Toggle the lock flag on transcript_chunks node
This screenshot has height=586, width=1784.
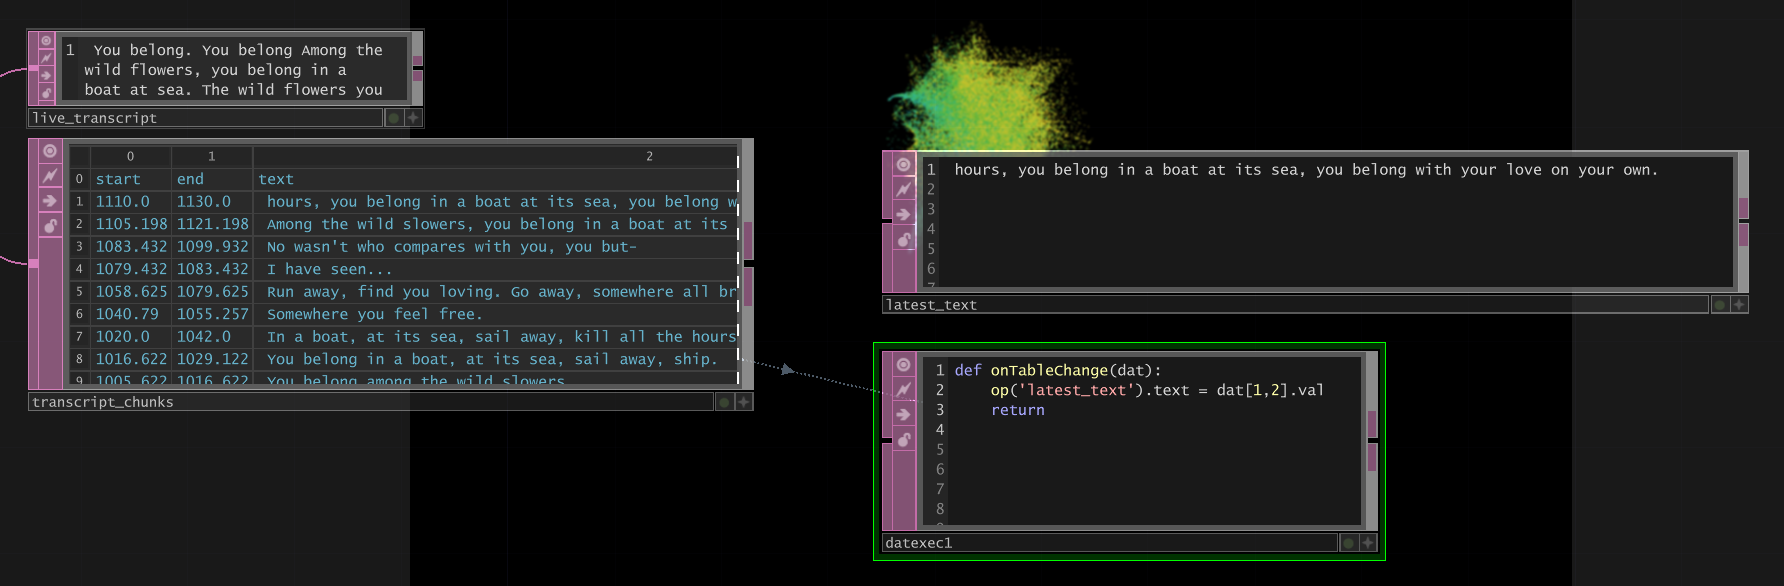49,226
